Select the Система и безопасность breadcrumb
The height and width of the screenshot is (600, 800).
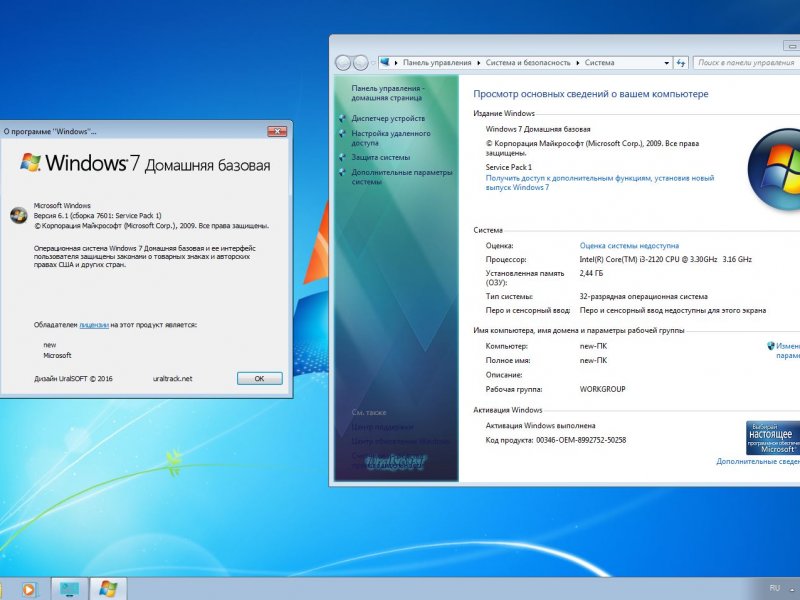click(x=528, y=63)
